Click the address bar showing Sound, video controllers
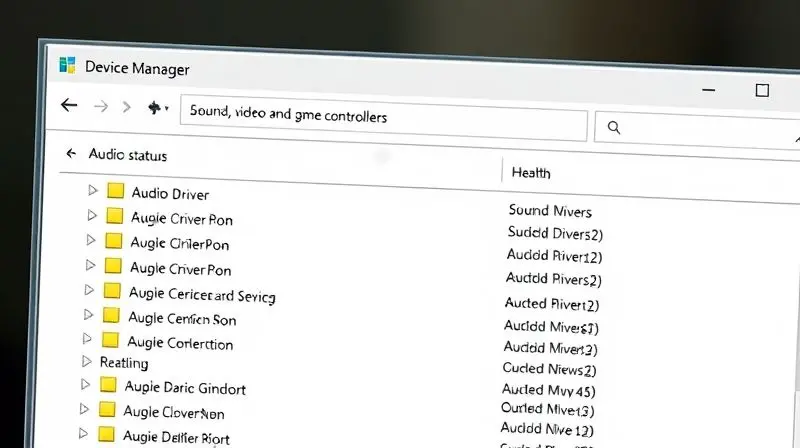 [383, 118]
